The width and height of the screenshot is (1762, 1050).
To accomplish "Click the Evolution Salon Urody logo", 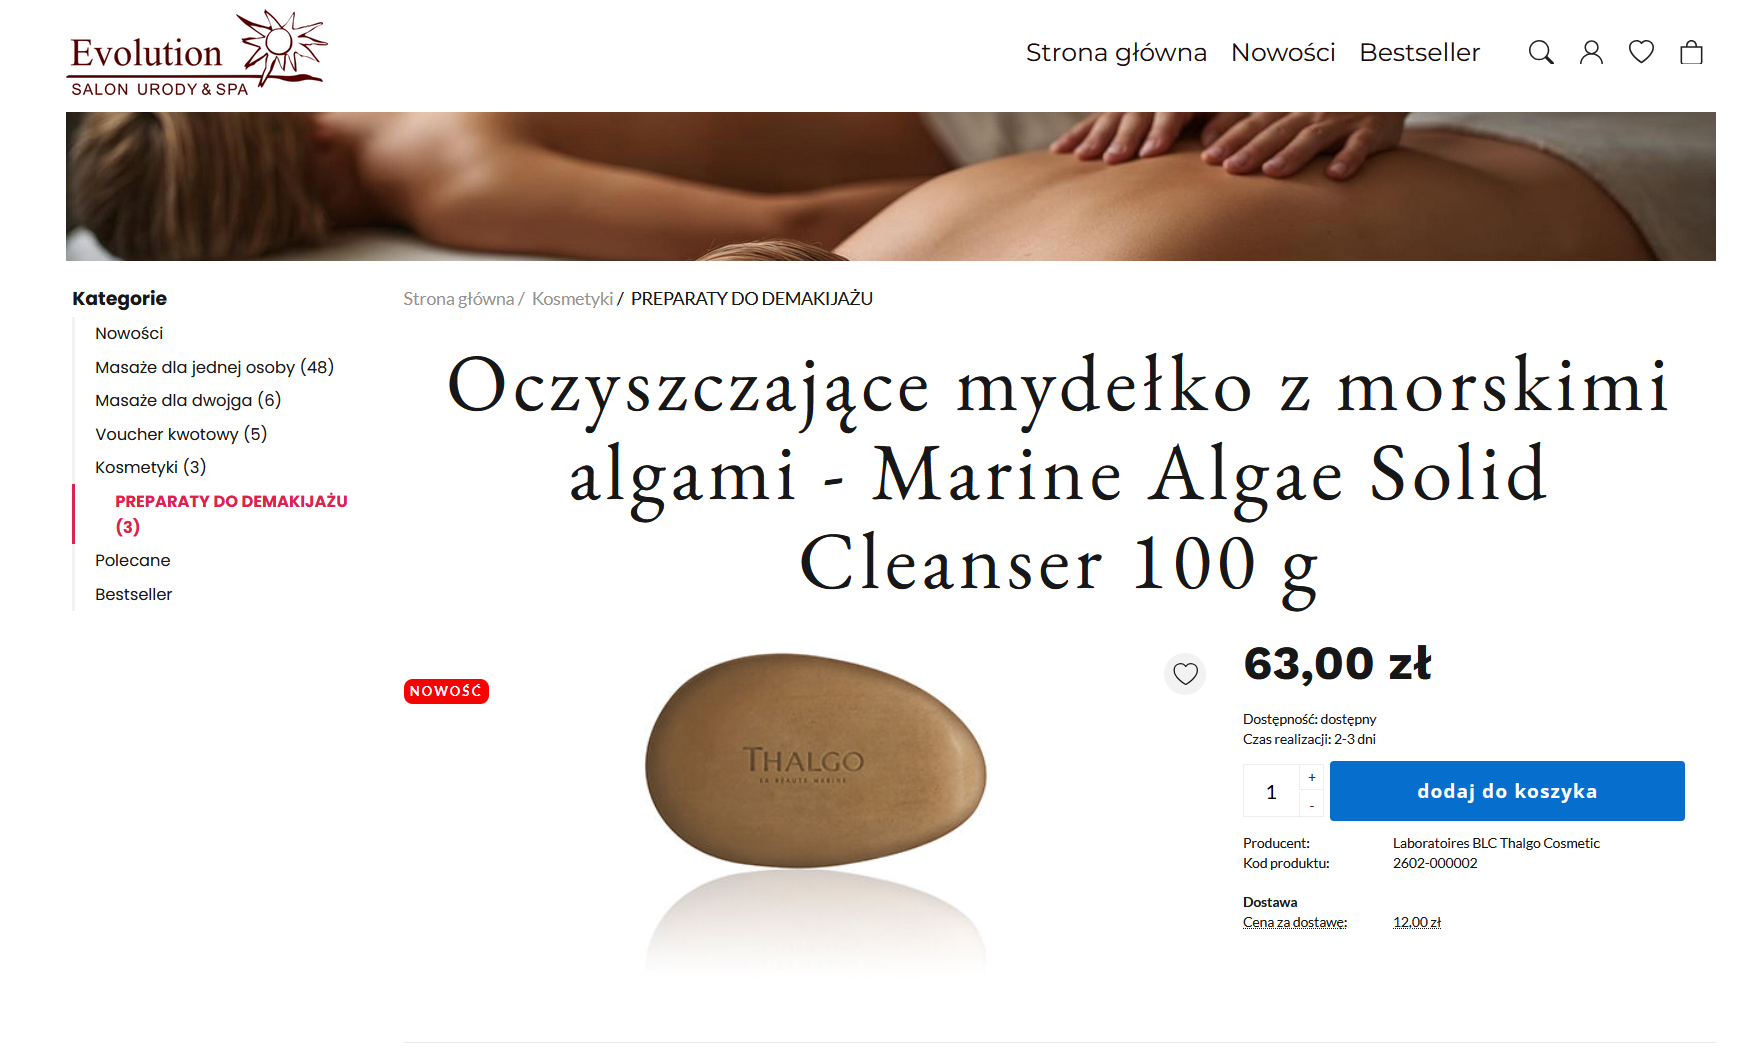I will coord(197,54).
